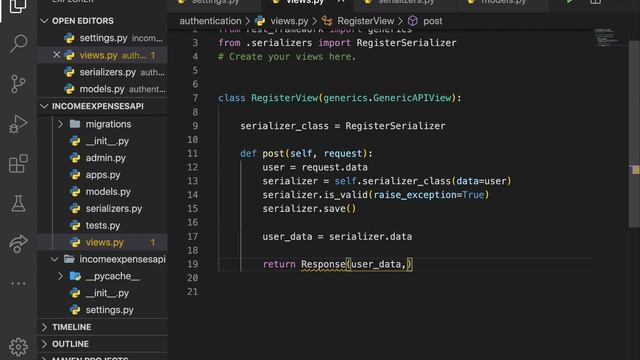Open views.py in the file tree
This screenshot has width=640, height=360.
pyautogui.click(x=102, y=242)
